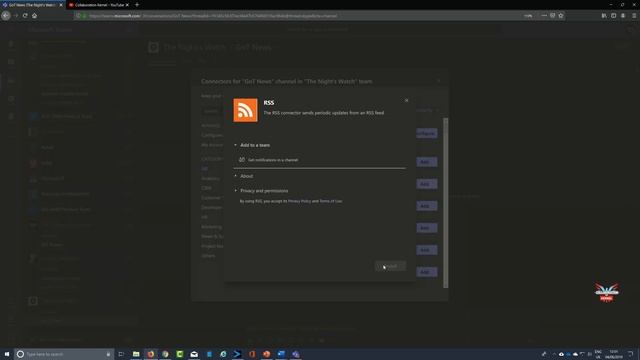Reload the current browser page
This screenshot has width=640, height=360.
(25, 16)
